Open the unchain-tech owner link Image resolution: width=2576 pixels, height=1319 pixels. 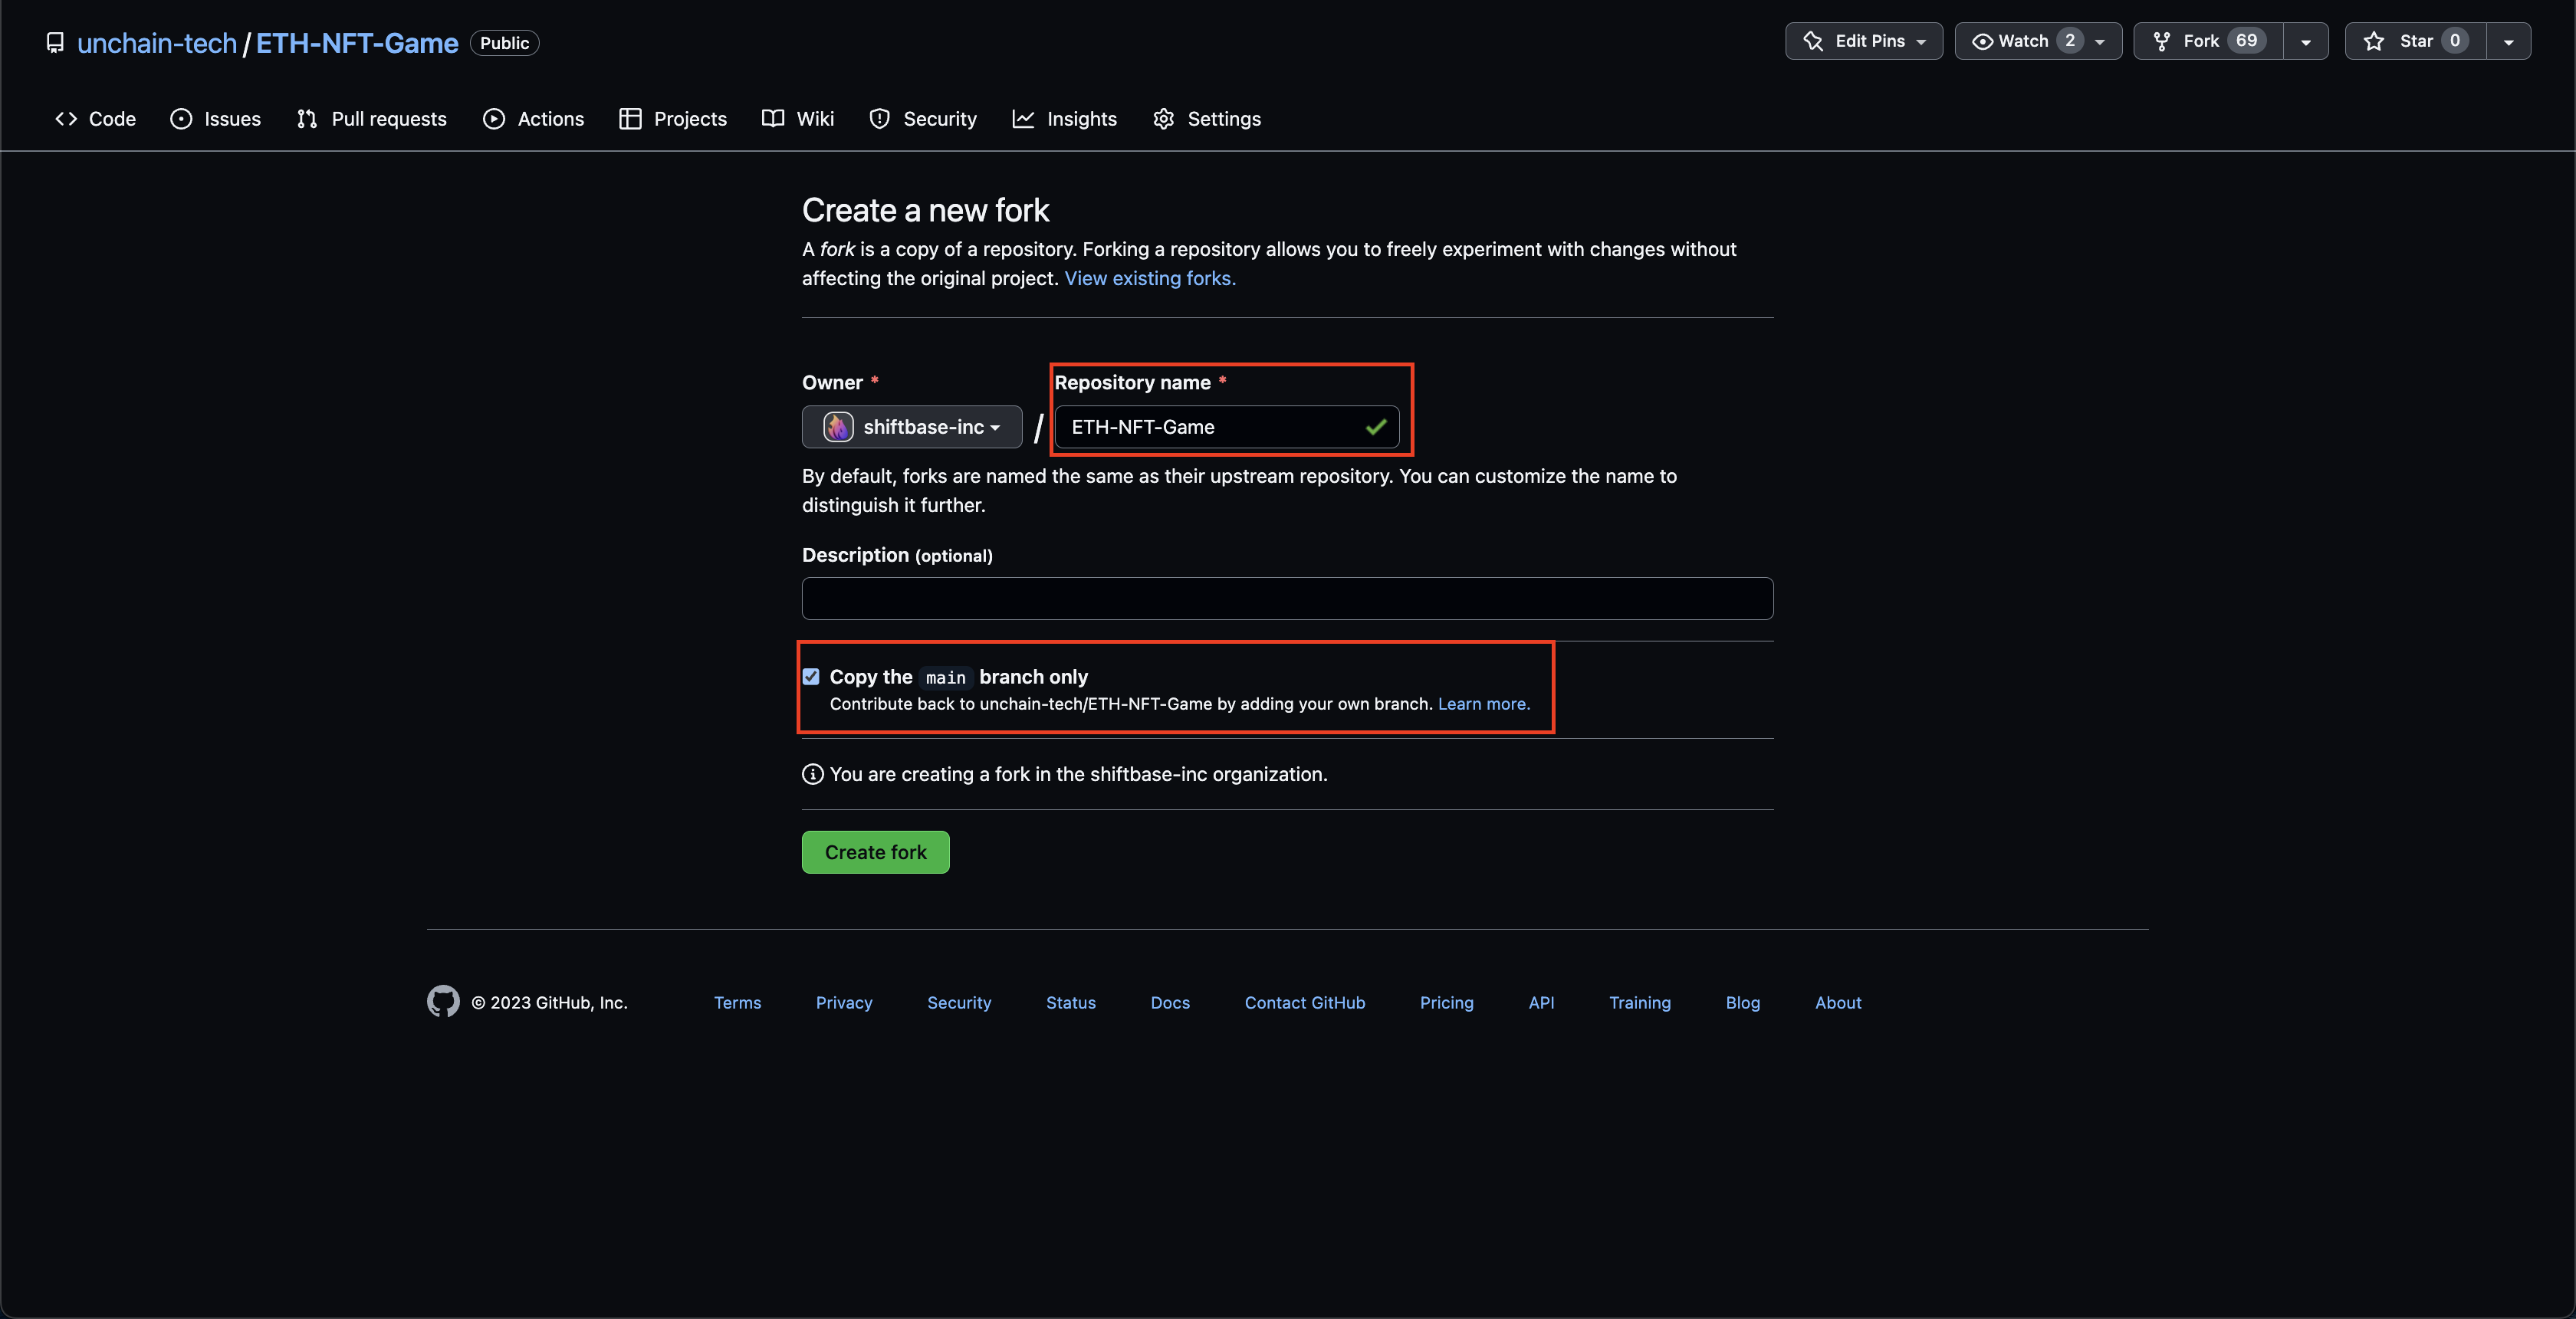coord(157,43)
